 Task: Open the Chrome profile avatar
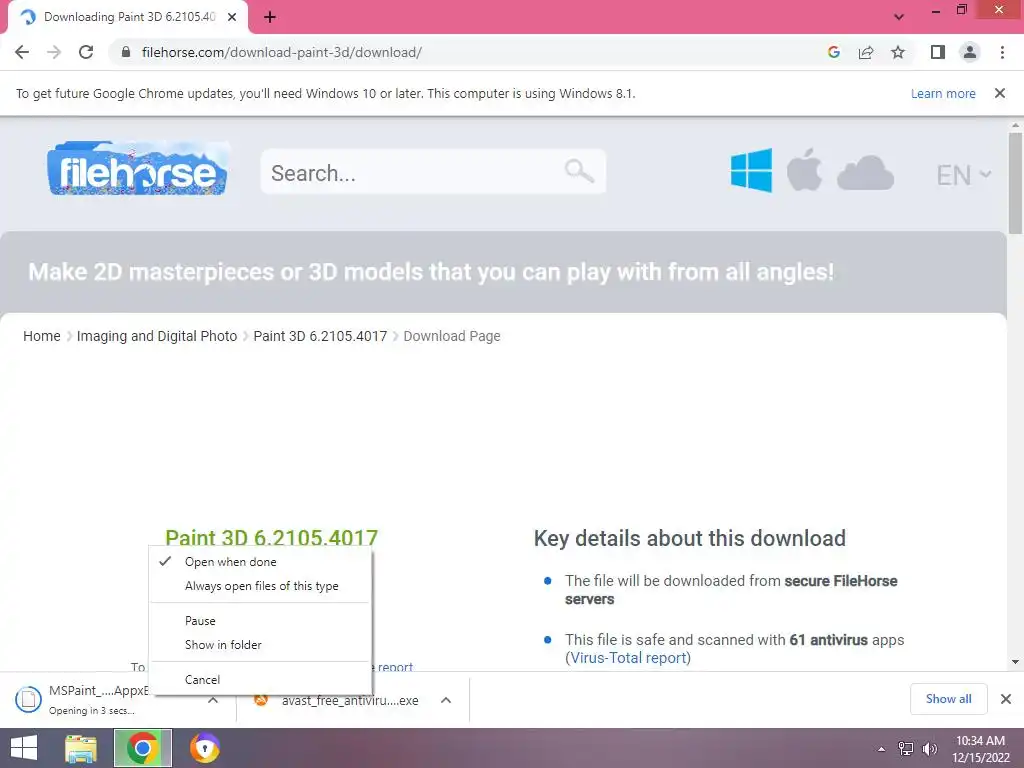click(970, 52)
